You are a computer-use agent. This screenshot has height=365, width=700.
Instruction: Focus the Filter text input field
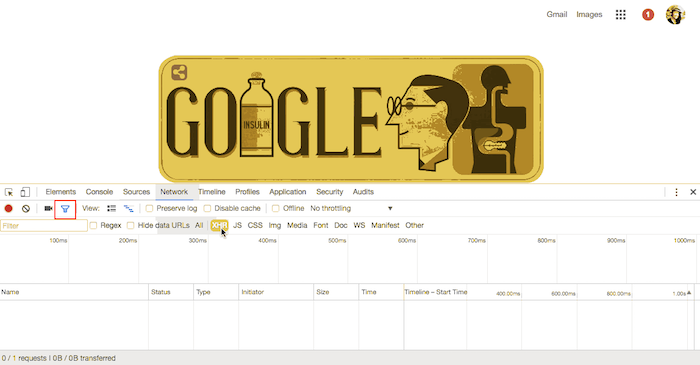(44, 226)
